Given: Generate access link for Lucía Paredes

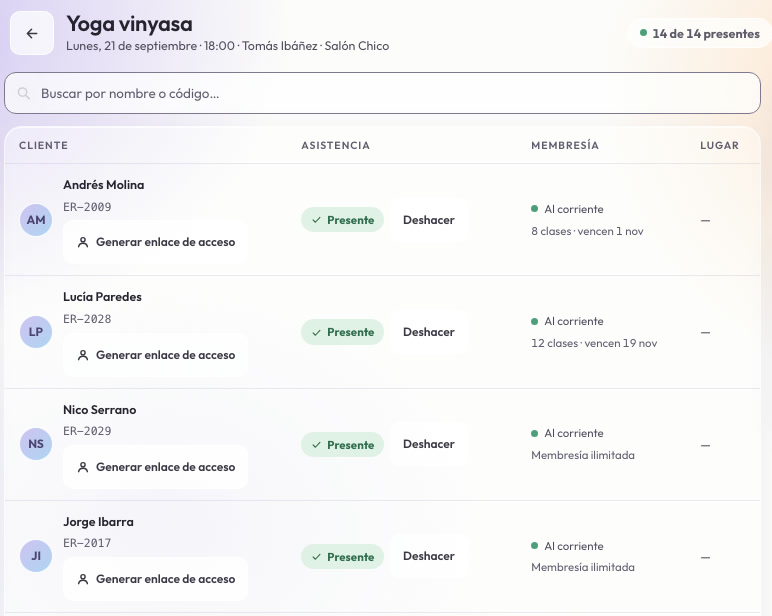Looking at the screenshot, I should click(156, 355).
